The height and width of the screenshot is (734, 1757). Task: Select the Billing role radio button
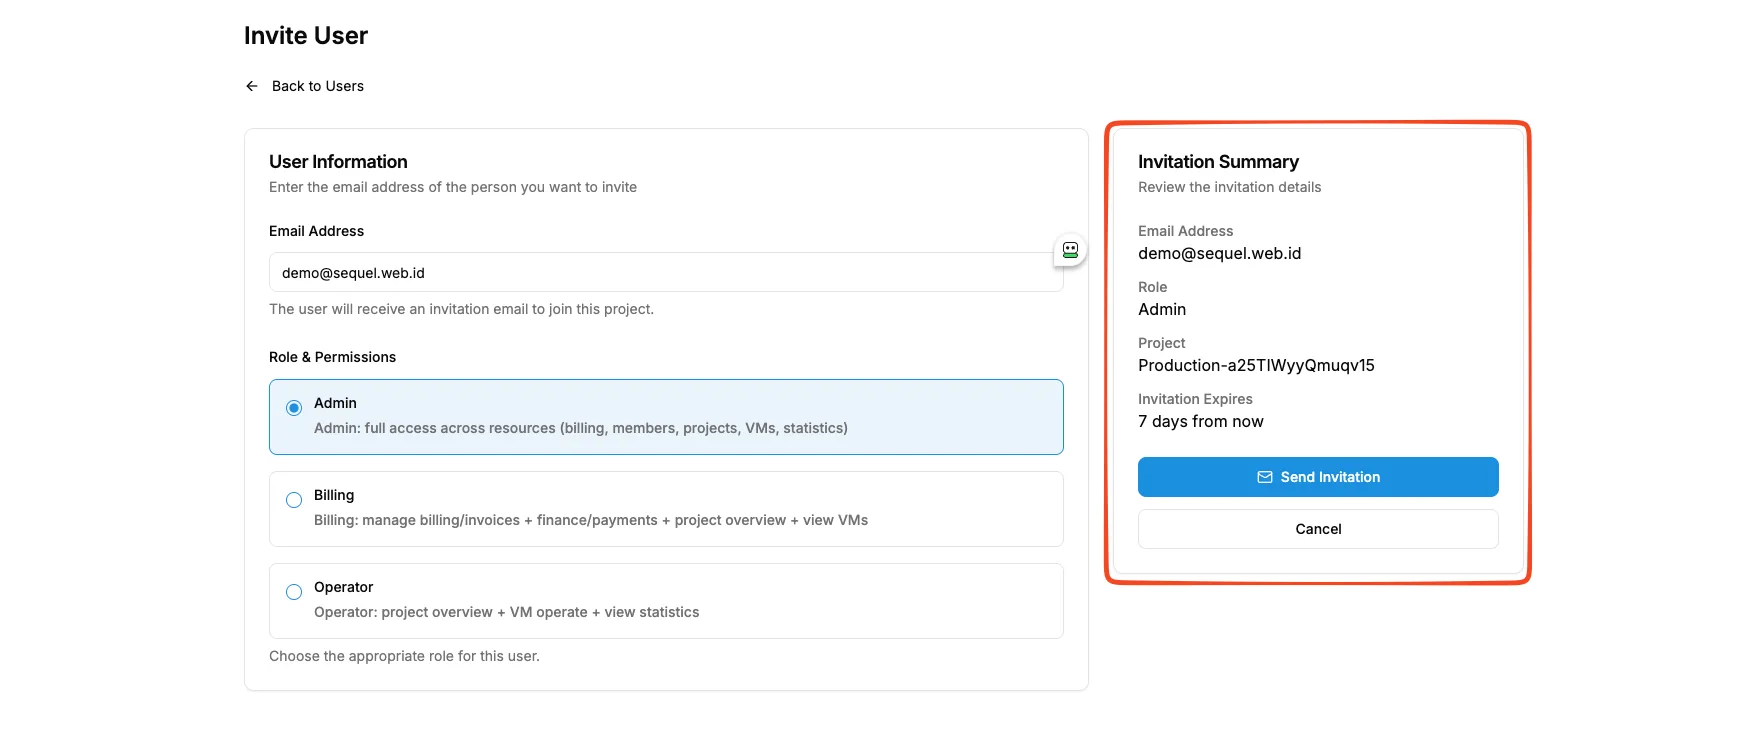pyautogui.click(x=294, y=500)
